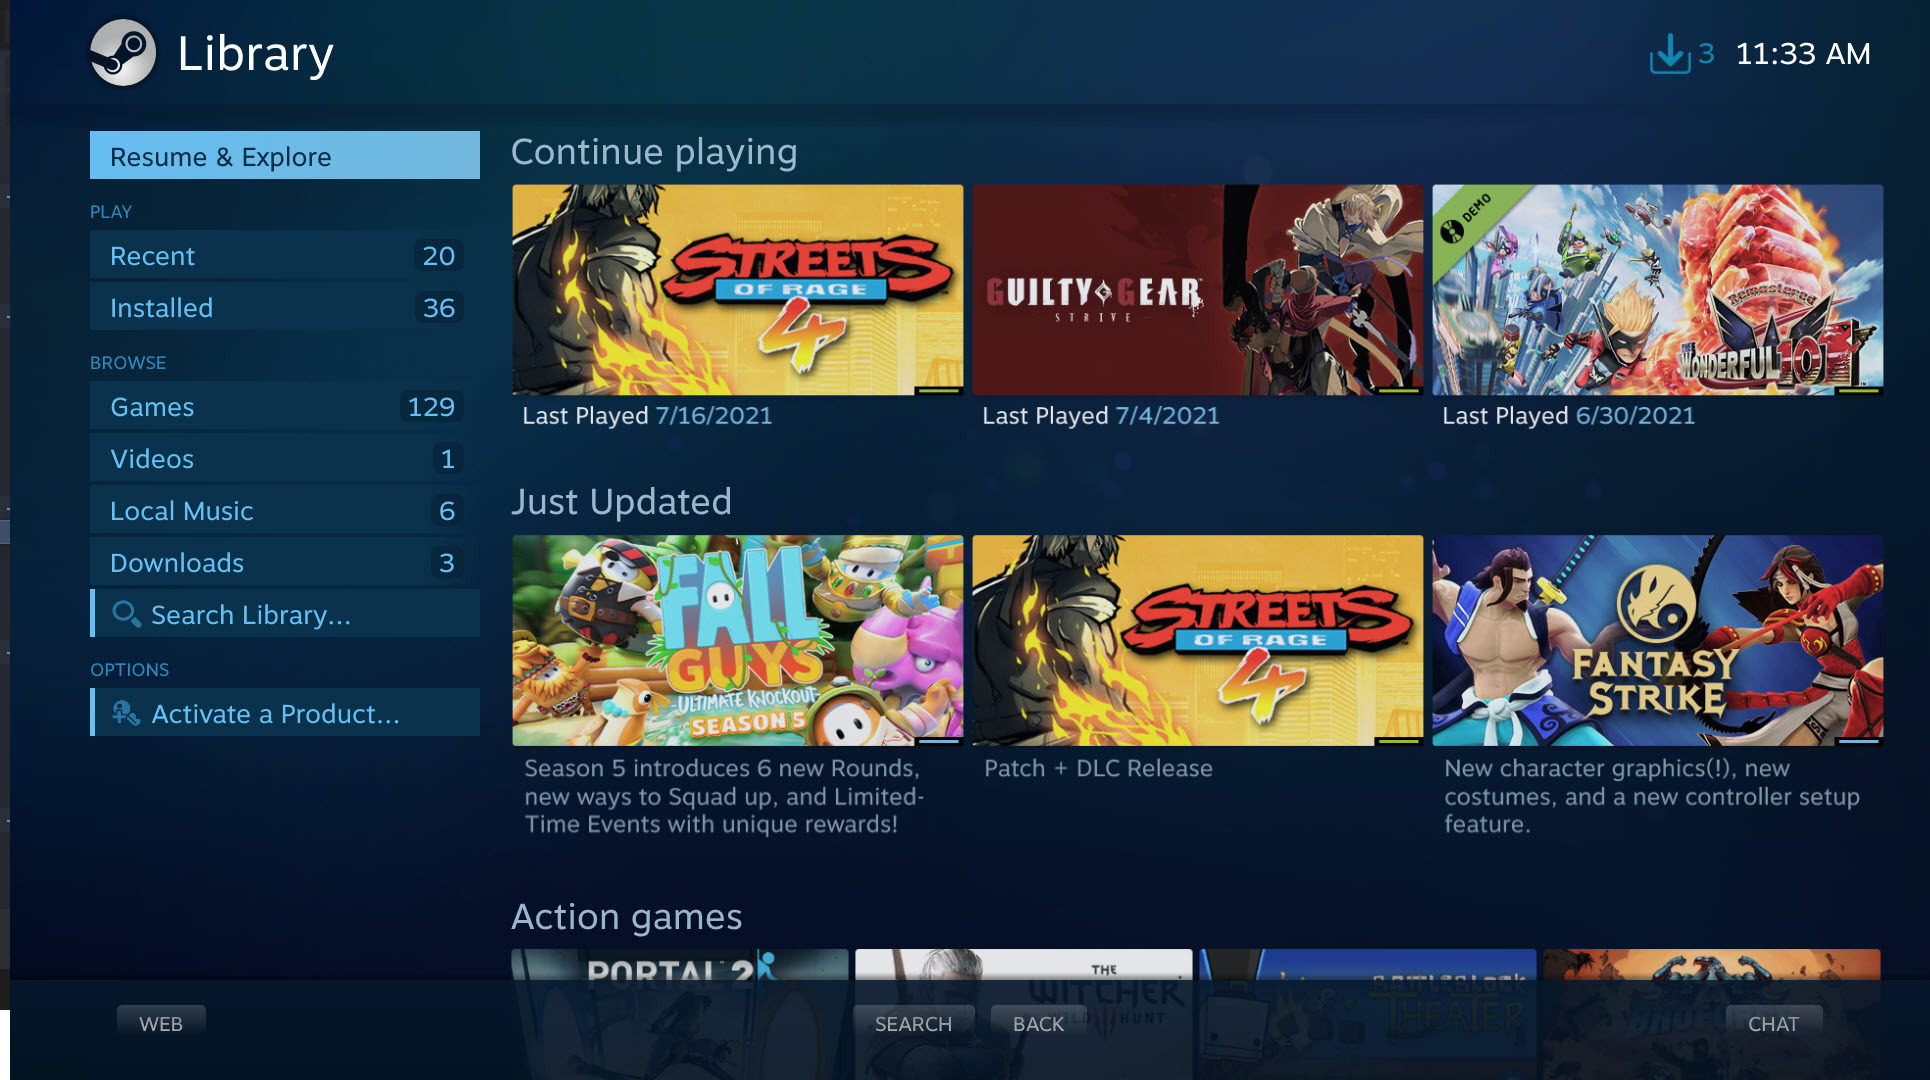Open the CHAT button
Screen dimensions: 1930x1080
tap(1773, 1023)
